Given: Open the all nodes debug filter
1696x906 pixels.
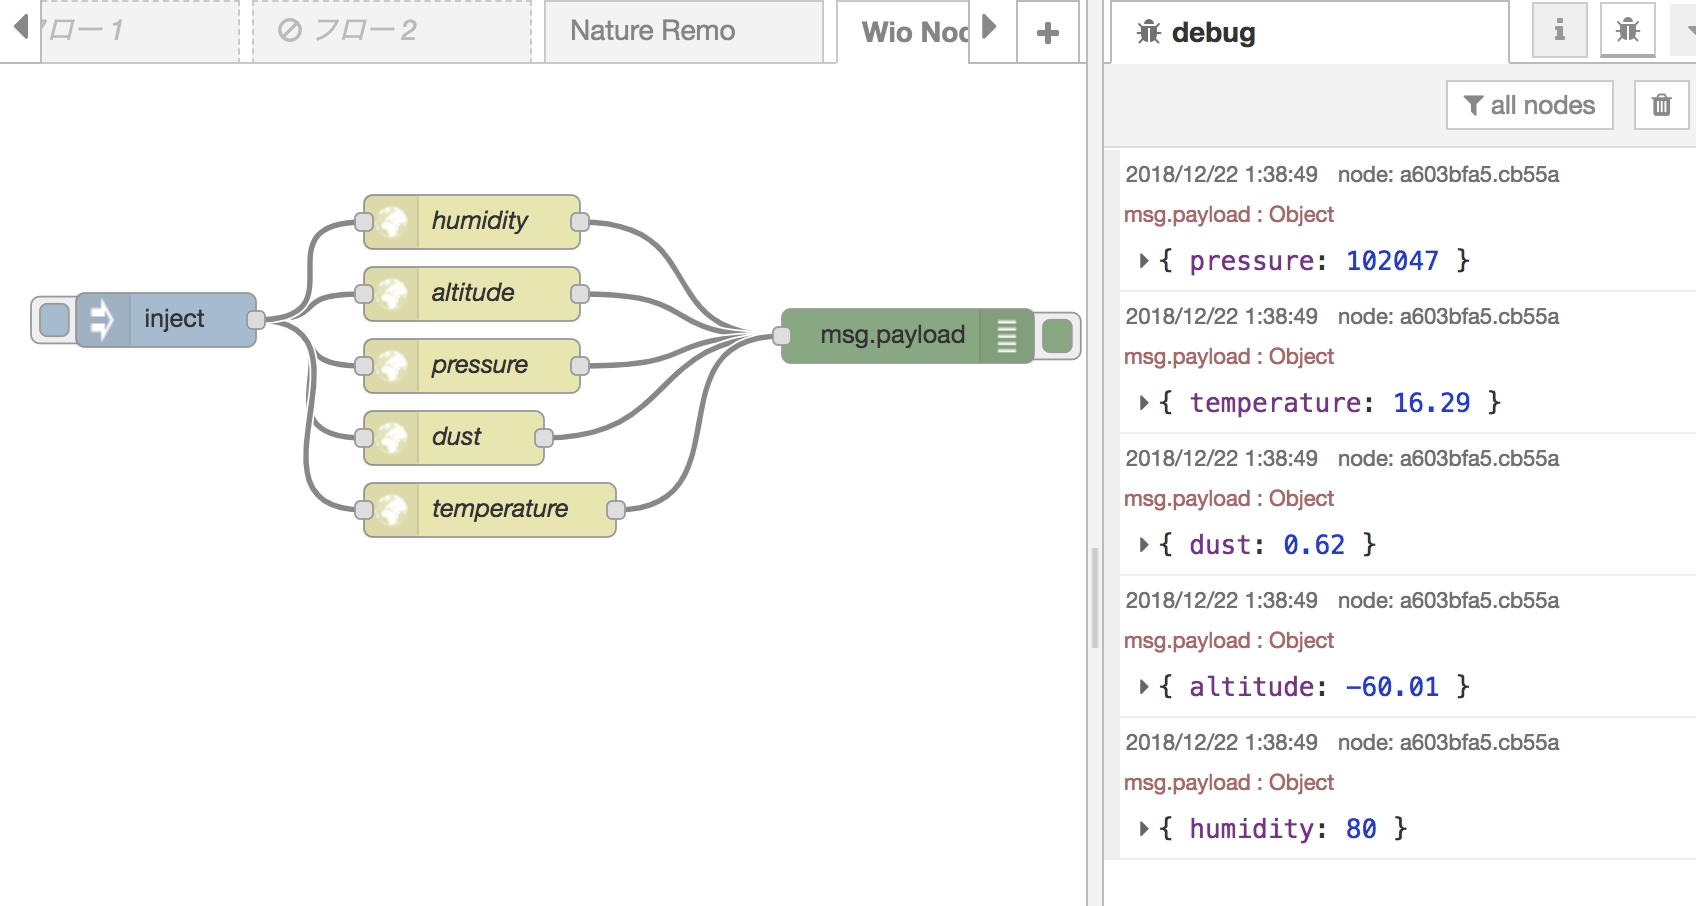Looking at the screenshot, I should (1529, 104).
